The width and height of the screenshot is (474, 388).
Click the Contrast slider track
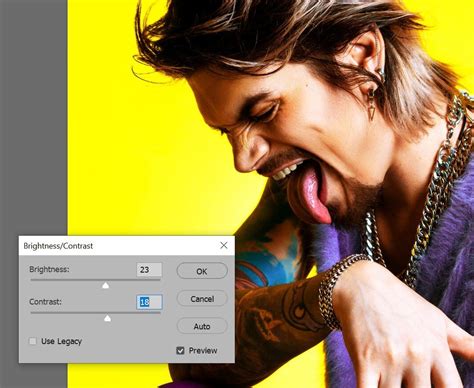[x=95, y=313]
